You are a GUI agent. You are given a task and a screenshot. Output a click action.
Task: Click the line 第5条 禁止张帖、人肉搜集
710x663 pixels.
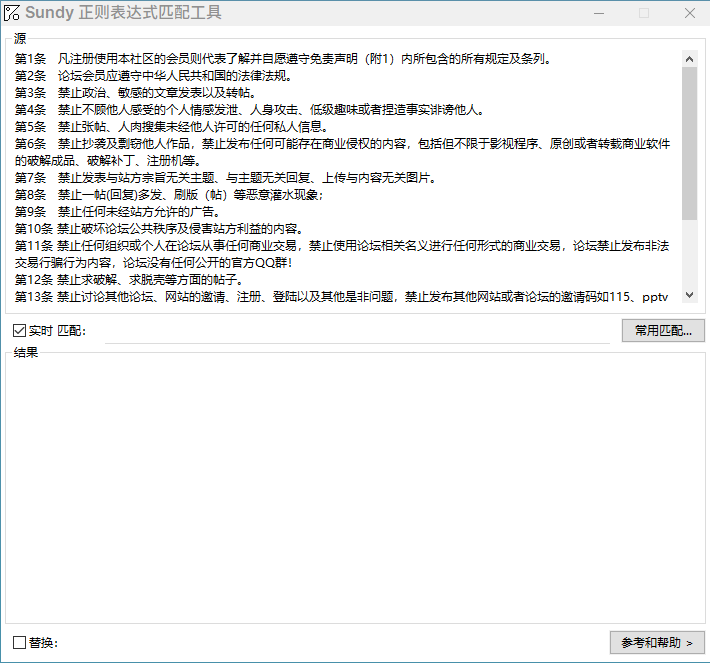pos(171,127)
